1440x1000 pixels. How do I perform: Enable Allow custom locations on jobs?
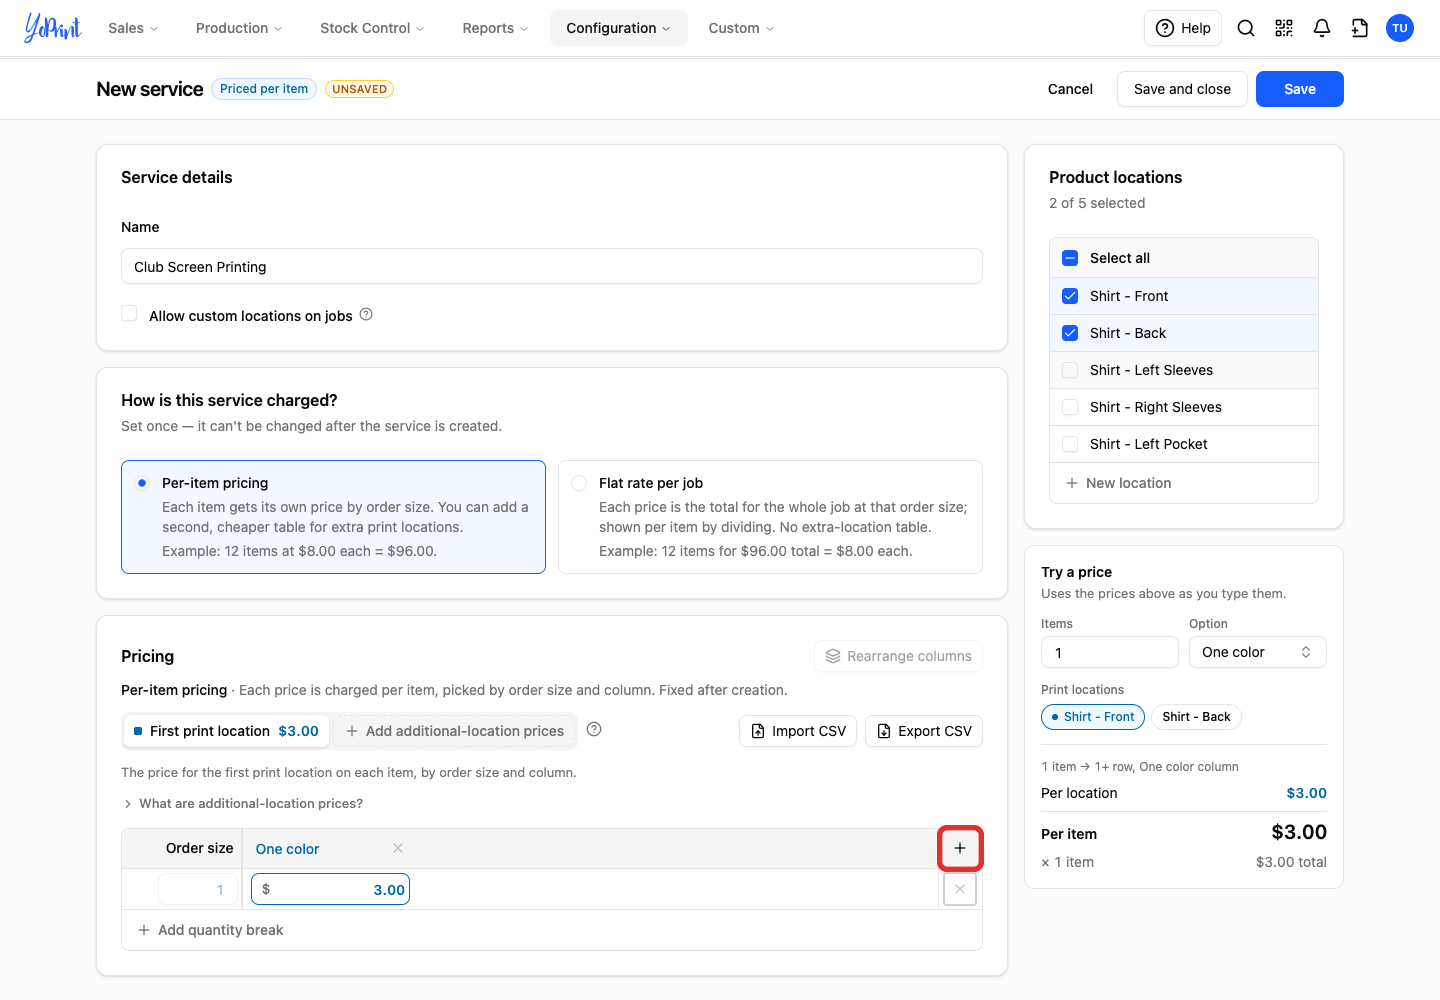(129, 314)
